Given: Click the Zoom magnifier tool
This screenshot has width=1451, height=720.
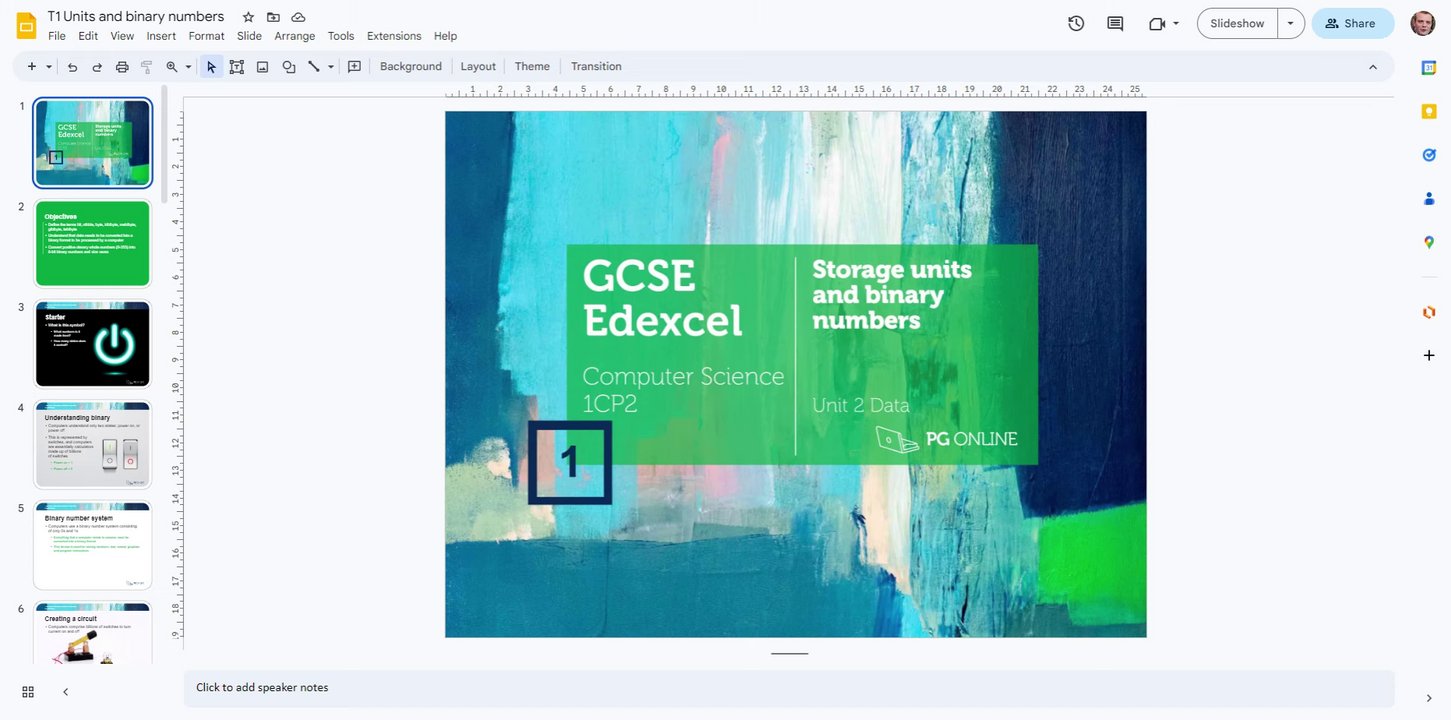Looking at the screenshot, I should 172,67.
